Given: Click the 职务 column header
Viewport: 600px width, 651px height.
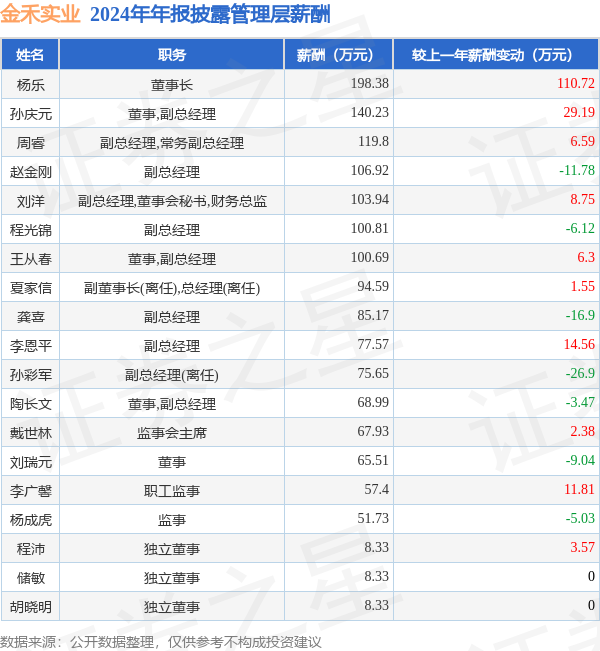Looking at the screenshot, I should coord(171,54).
